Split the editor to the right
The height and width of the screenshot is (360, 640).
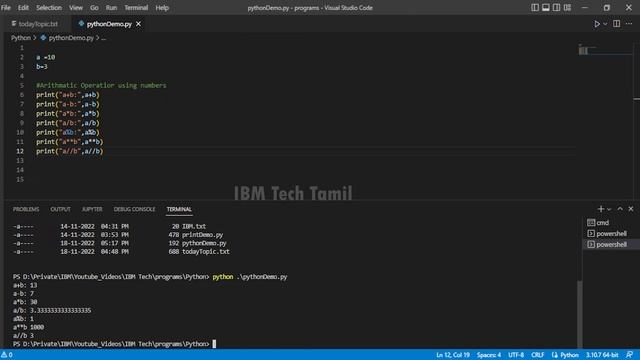(x=617, y=24)
